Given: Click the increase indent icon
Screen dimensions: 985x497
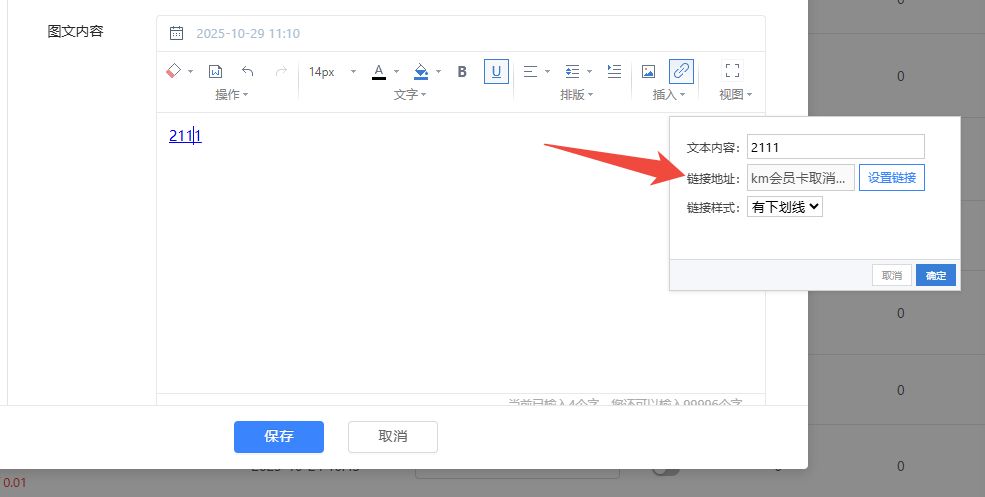Looking at the screenshot, I should click(614, 71).
